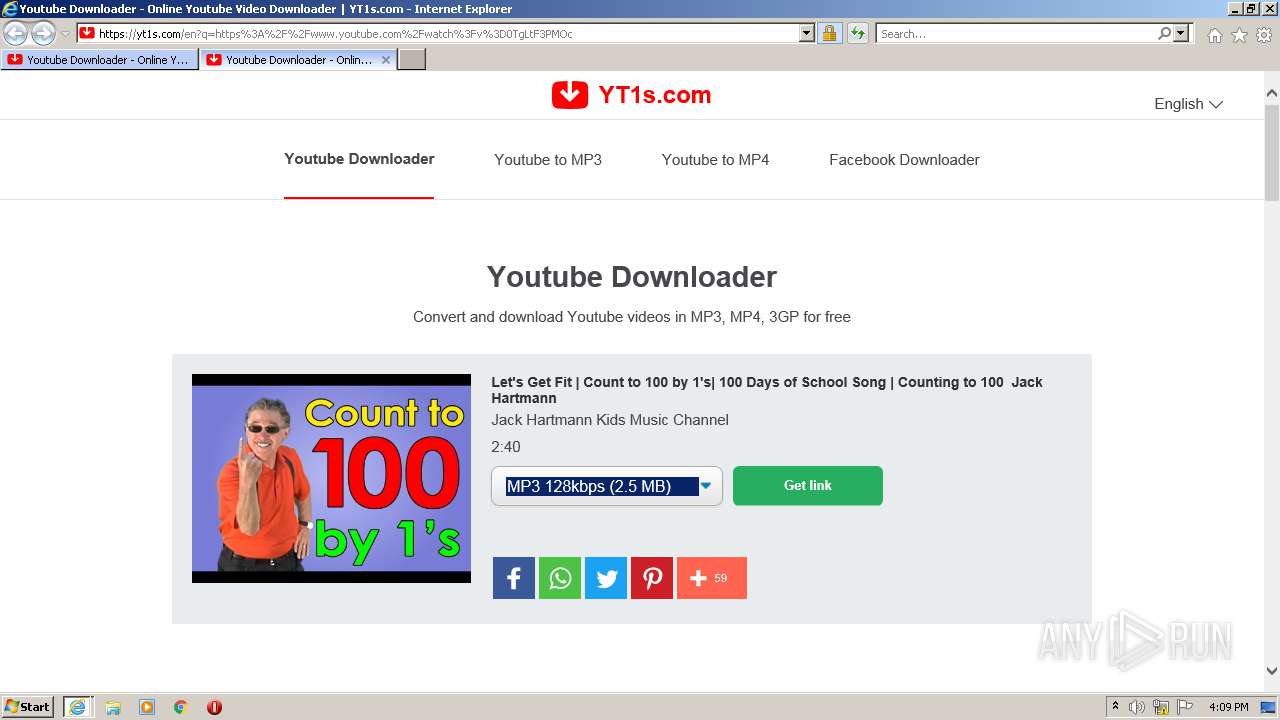
Task: Open the MP3 128kbps format dropdown
Action: [x=606, y=486]
